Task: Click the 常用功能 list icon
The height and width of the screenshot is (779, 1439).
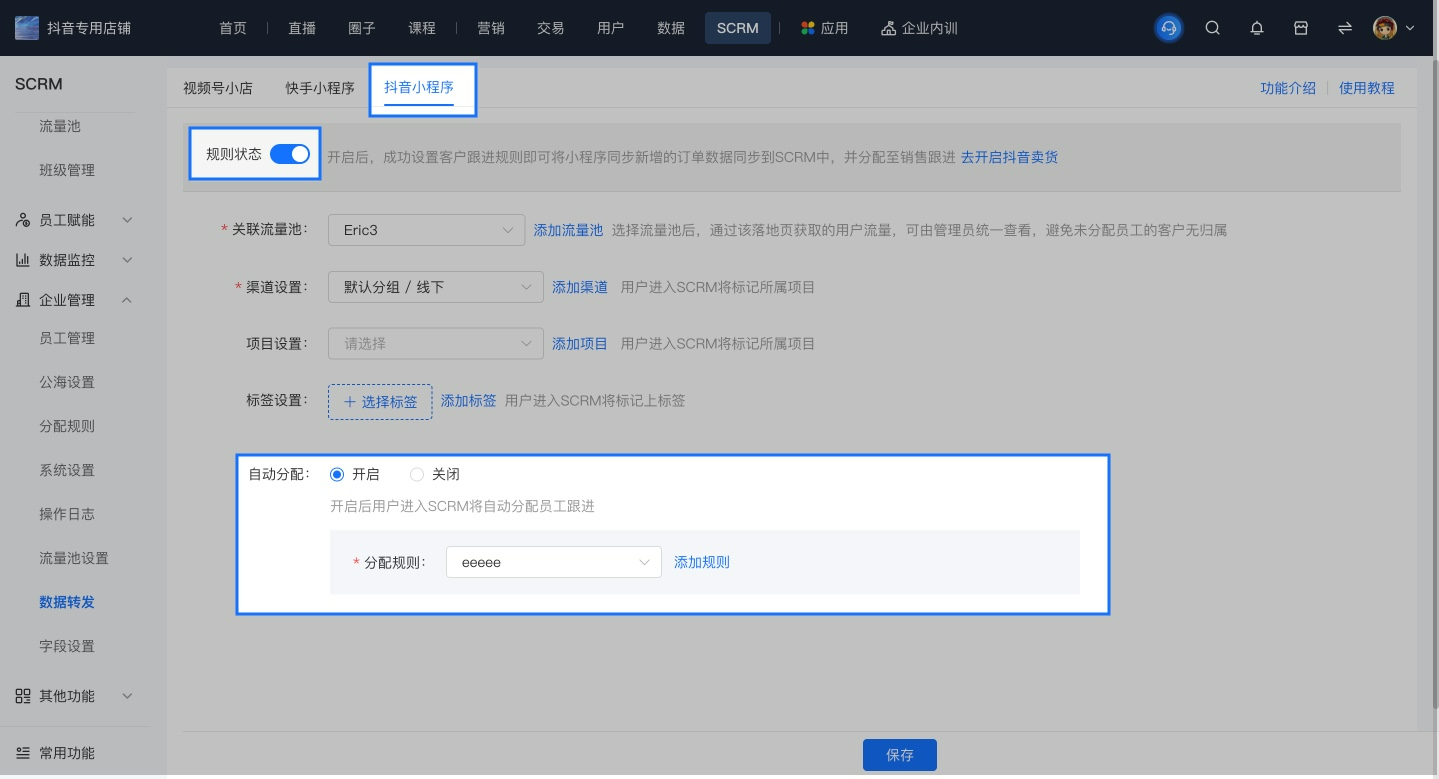Action: click(23, 753)
